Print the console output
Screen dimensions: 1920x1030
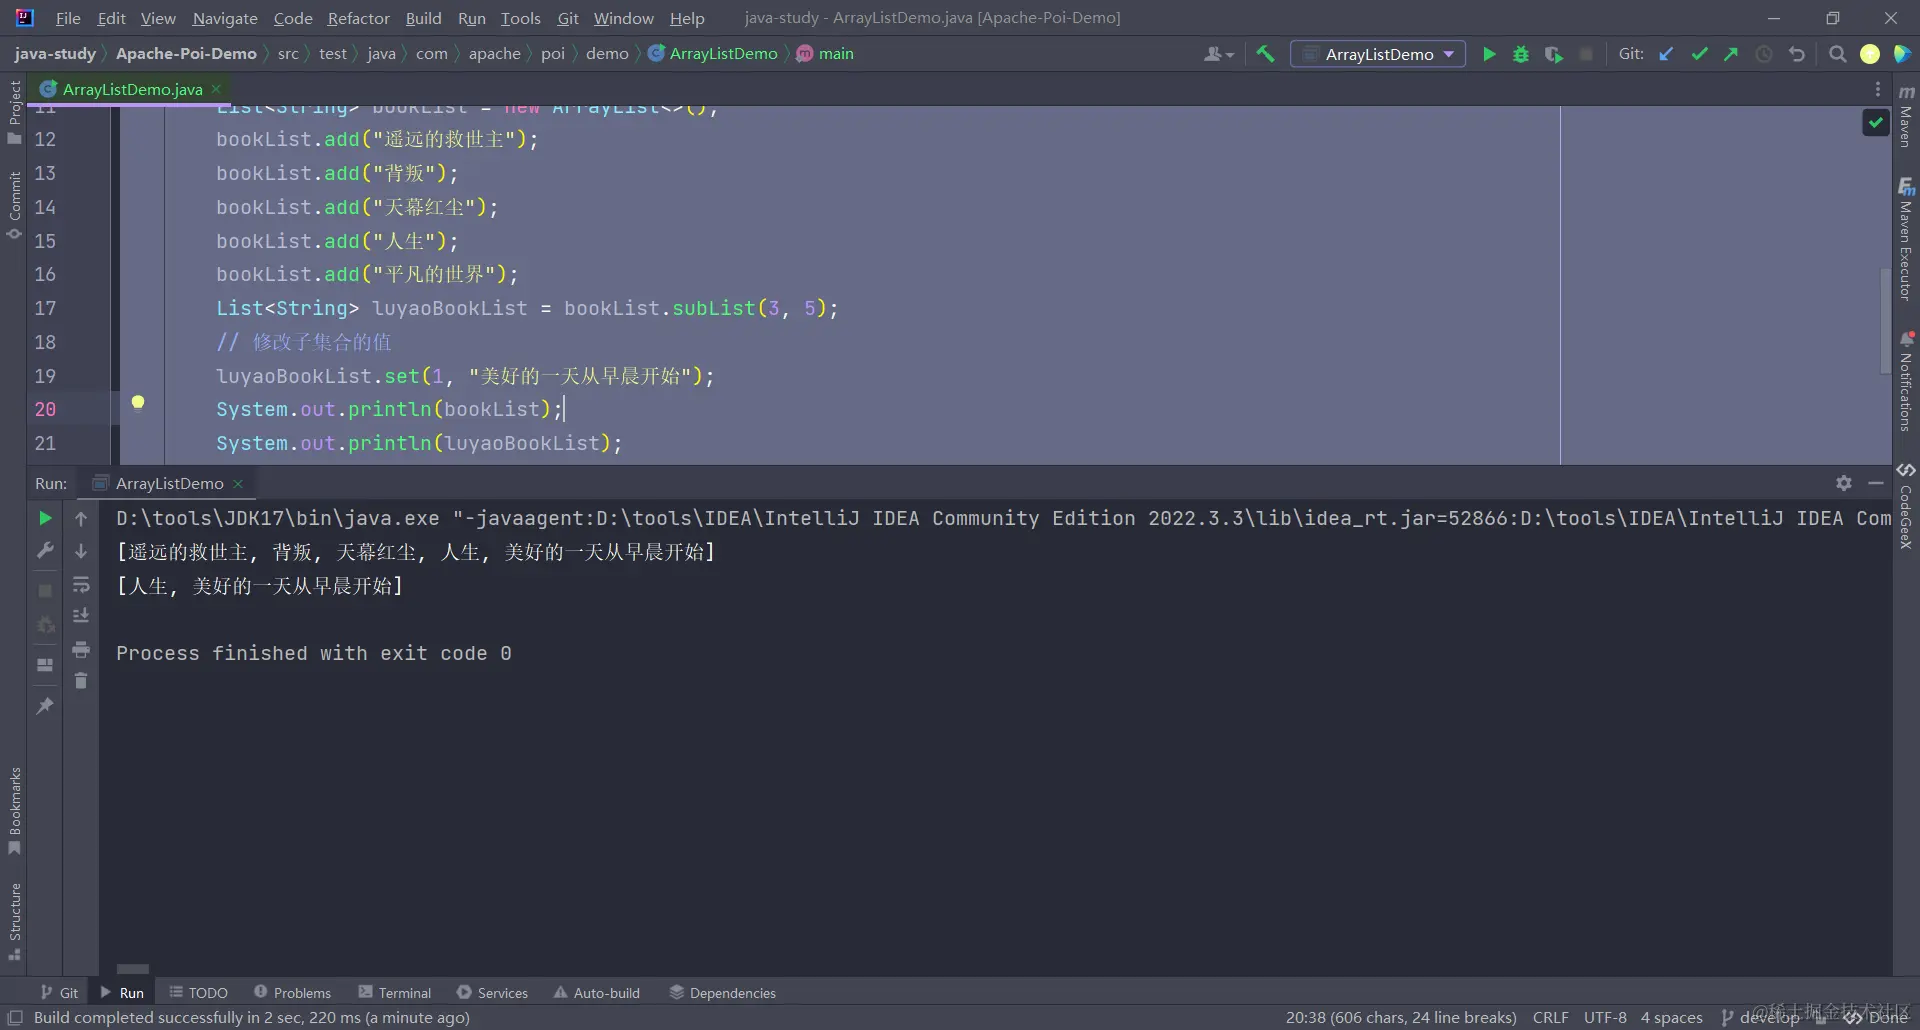(x=81, y=649)
